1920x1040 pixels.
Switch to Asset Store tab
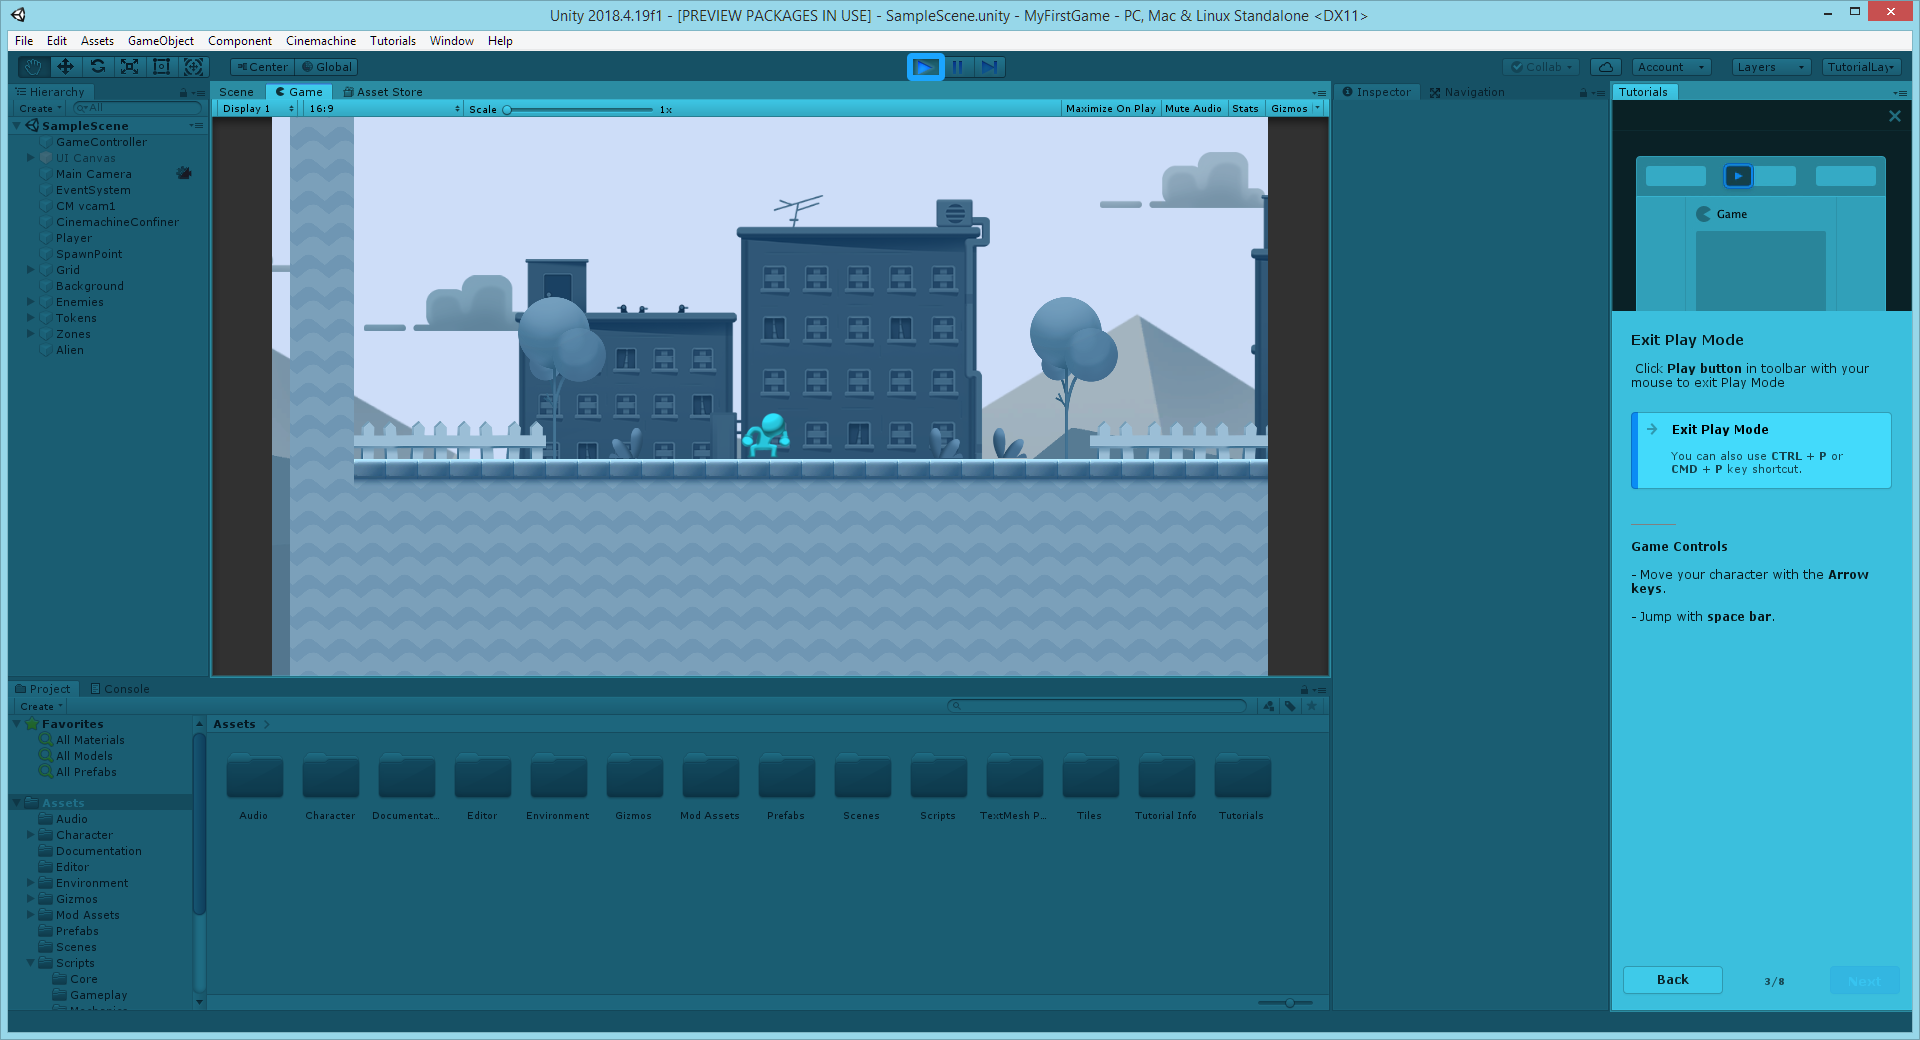(383, 92)
